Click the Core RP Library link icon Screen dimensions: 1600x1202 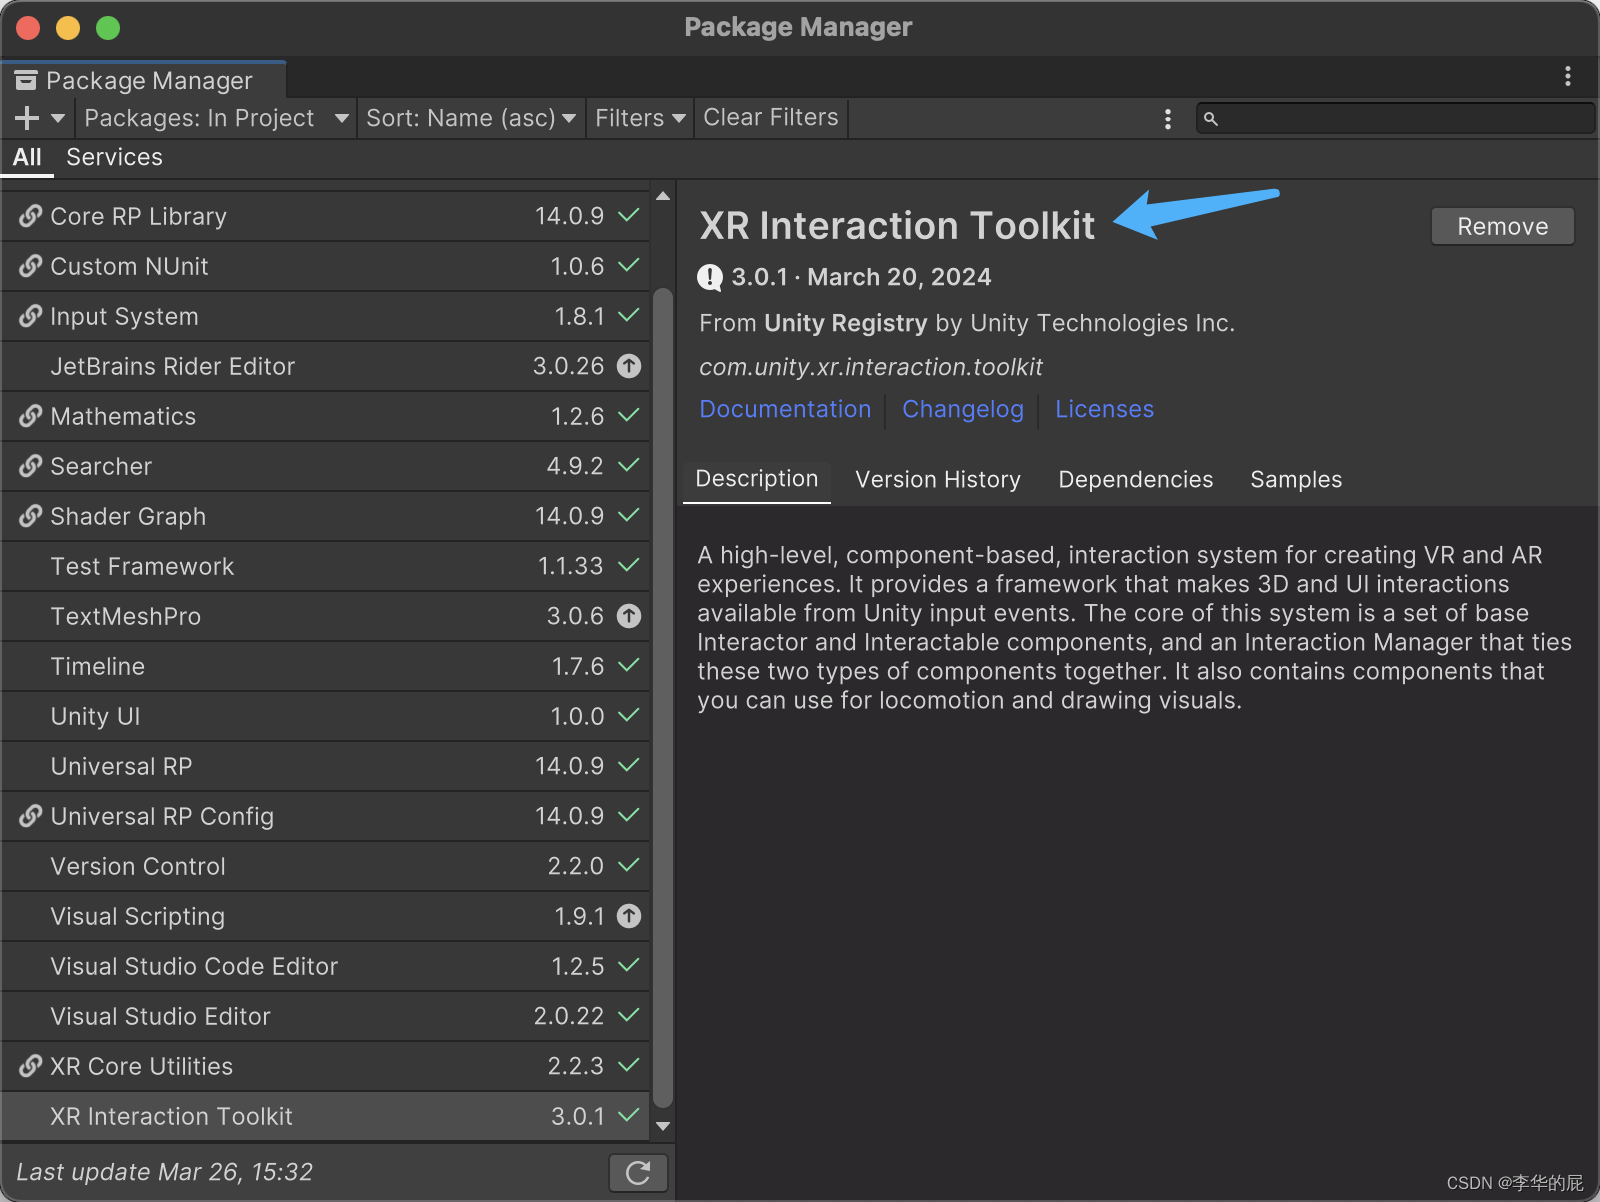click(x=31, y=216)
